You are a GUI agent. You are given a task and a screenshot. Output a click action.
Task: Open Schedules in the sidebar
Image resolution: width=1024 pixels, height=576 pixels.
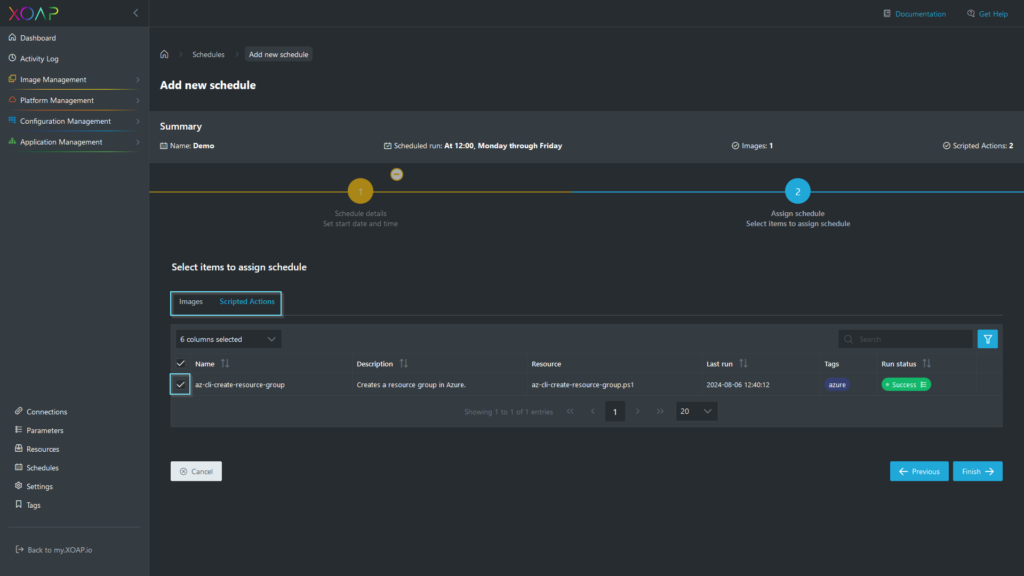[42, 468]
